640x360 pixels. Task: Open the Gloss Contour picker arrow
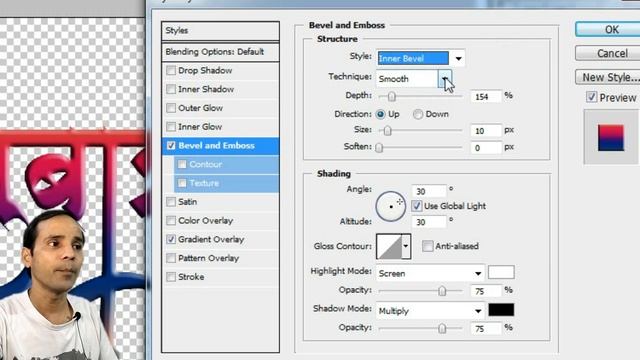[406, 246]
